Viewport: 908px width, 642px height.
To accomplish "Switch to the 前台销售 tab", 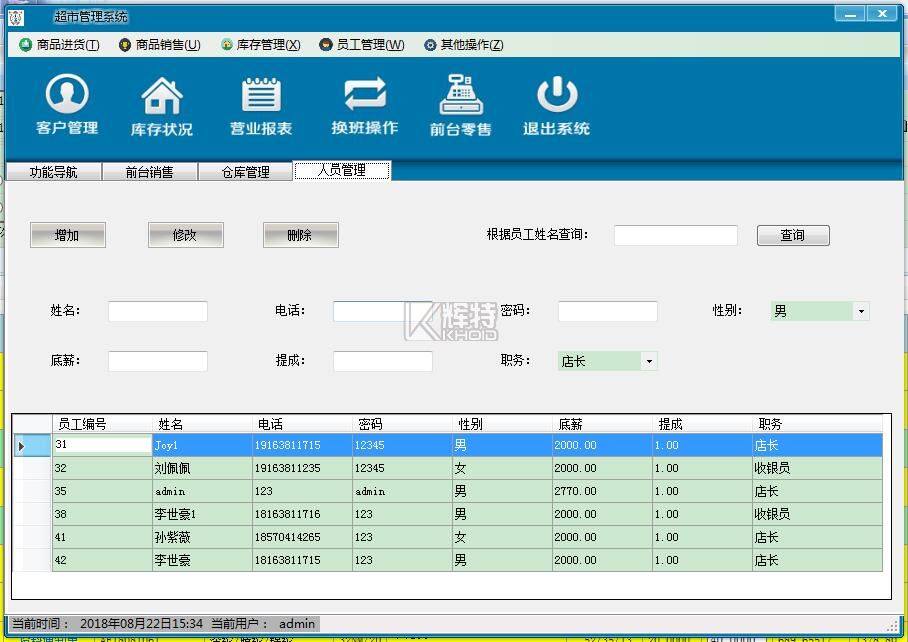I will click(149, 172).
